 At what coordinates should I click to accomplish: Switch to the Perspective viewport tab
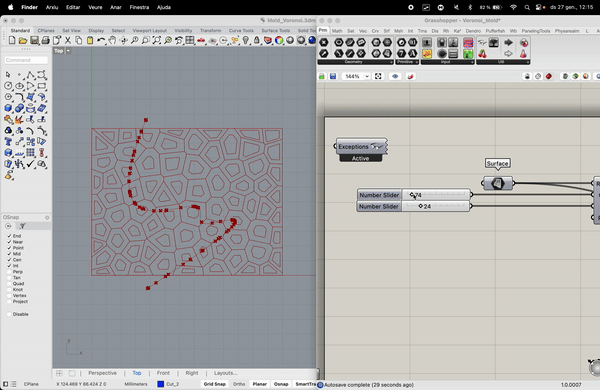coord(102,373)
